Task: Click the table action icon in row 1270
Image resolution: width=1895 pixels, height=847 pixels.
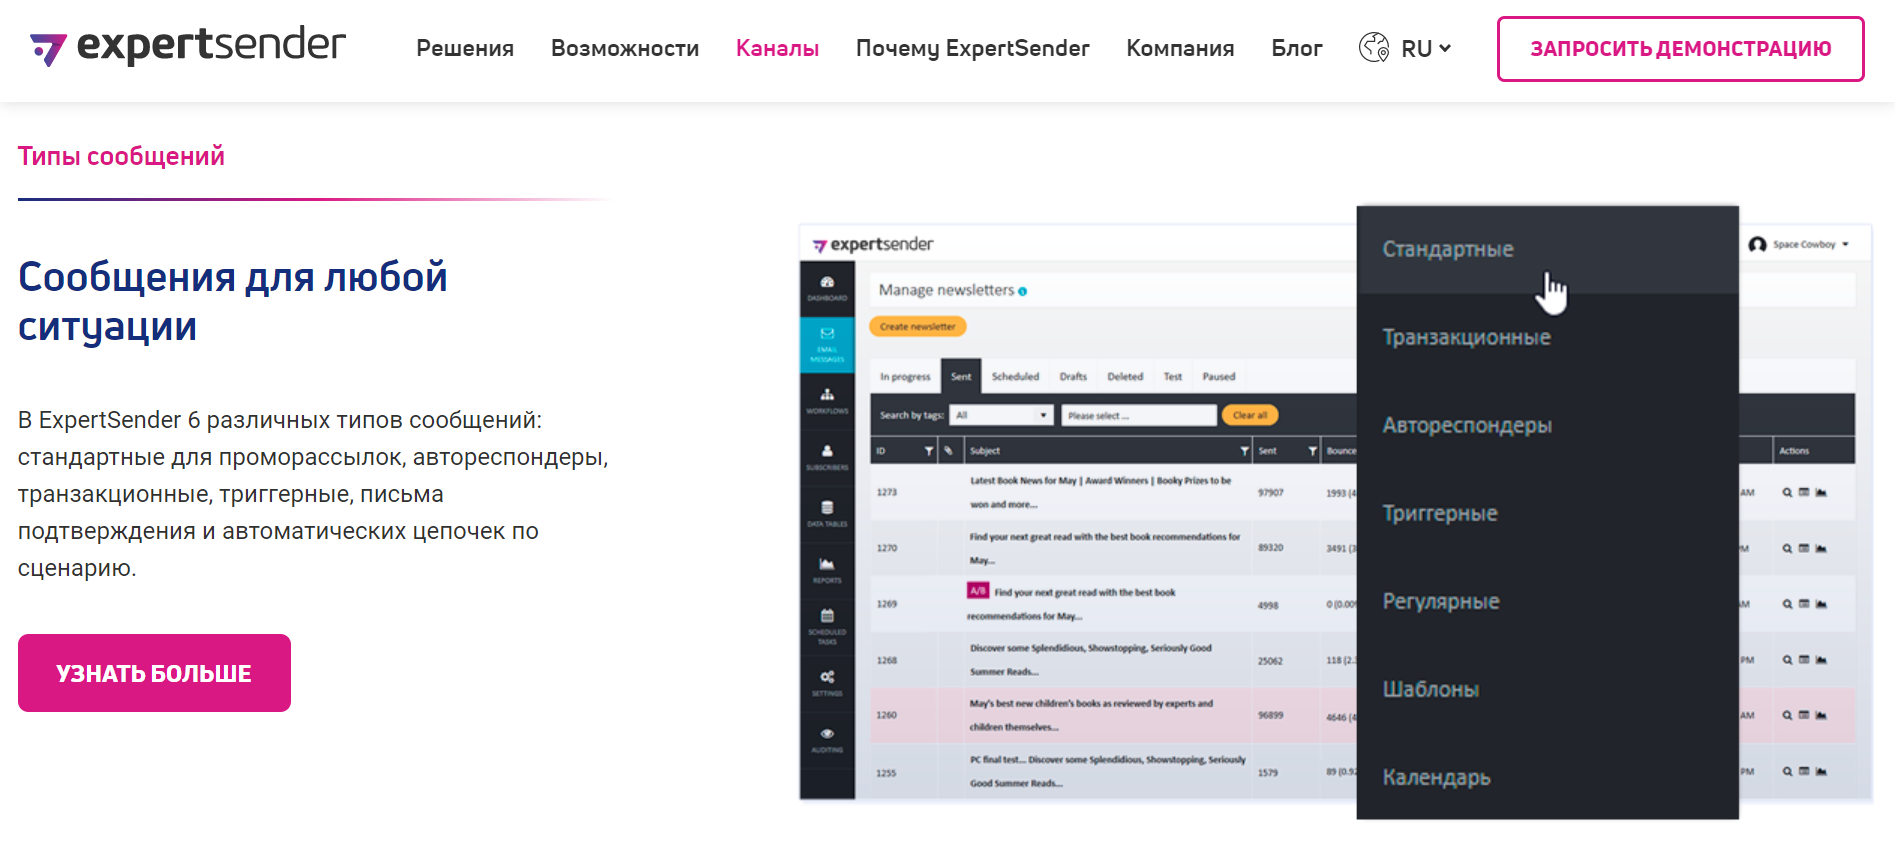Action: [1804, 548]
